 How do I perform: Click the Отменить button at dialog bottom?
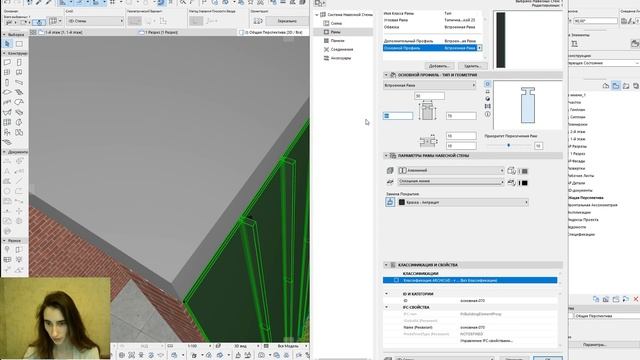[514, 358]
